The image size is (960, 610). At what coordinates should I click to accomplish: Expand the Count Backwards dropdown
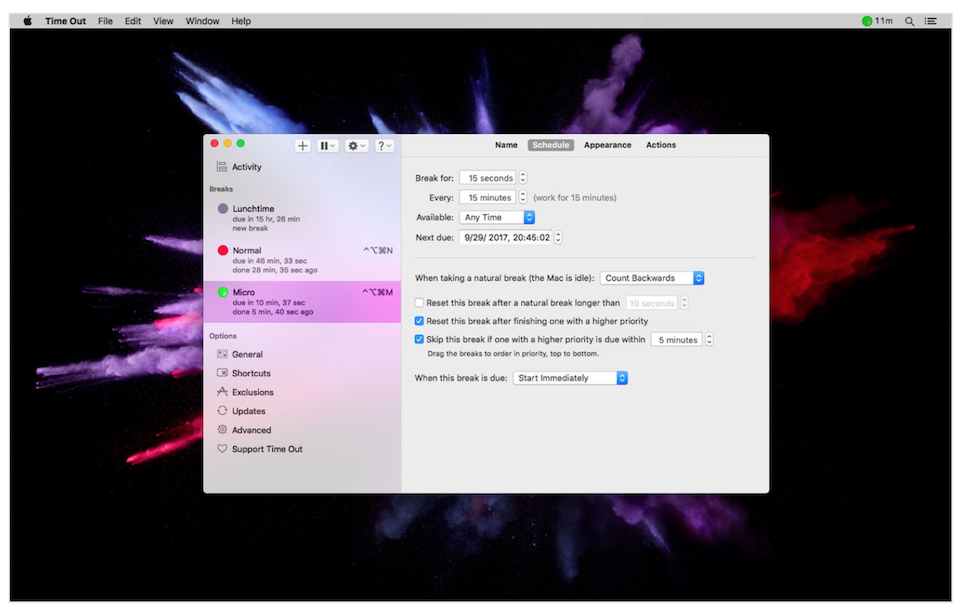pos(652,278)
